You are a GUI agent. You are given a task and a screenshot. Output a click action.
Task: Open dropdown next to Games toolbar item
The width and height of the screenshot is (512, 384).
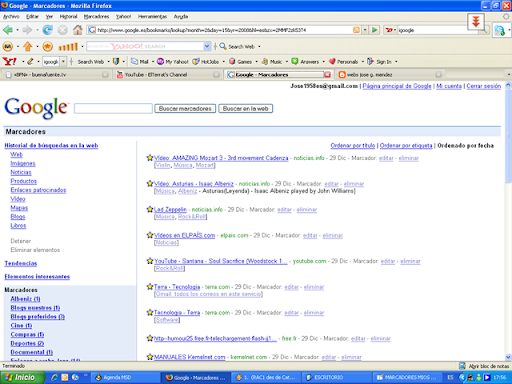[x=256, y=62]
